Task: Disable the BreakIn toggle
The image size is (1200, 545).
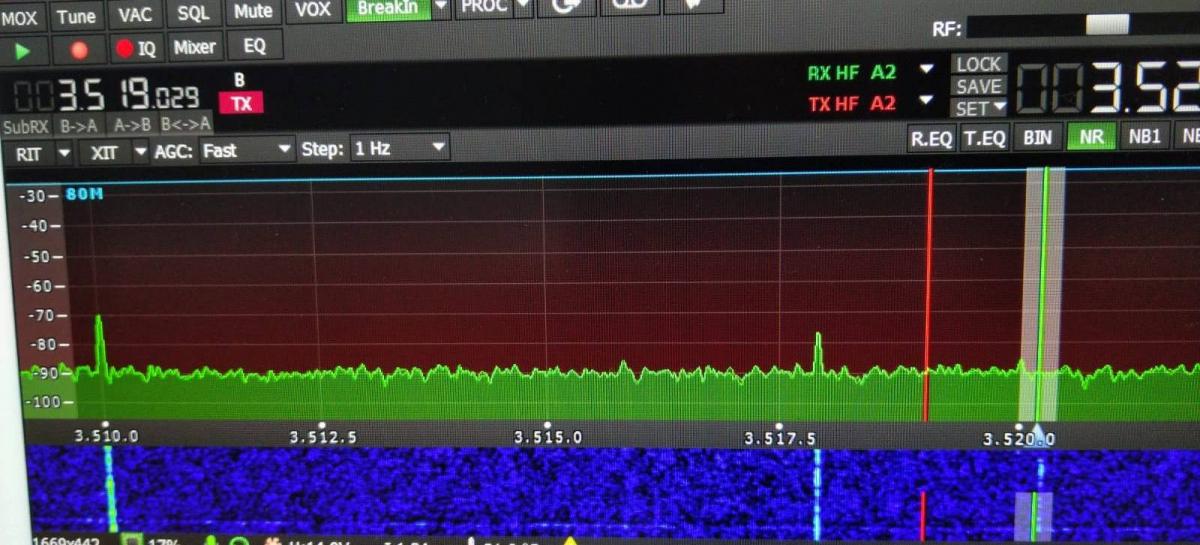Action: (x=388, y=9)
